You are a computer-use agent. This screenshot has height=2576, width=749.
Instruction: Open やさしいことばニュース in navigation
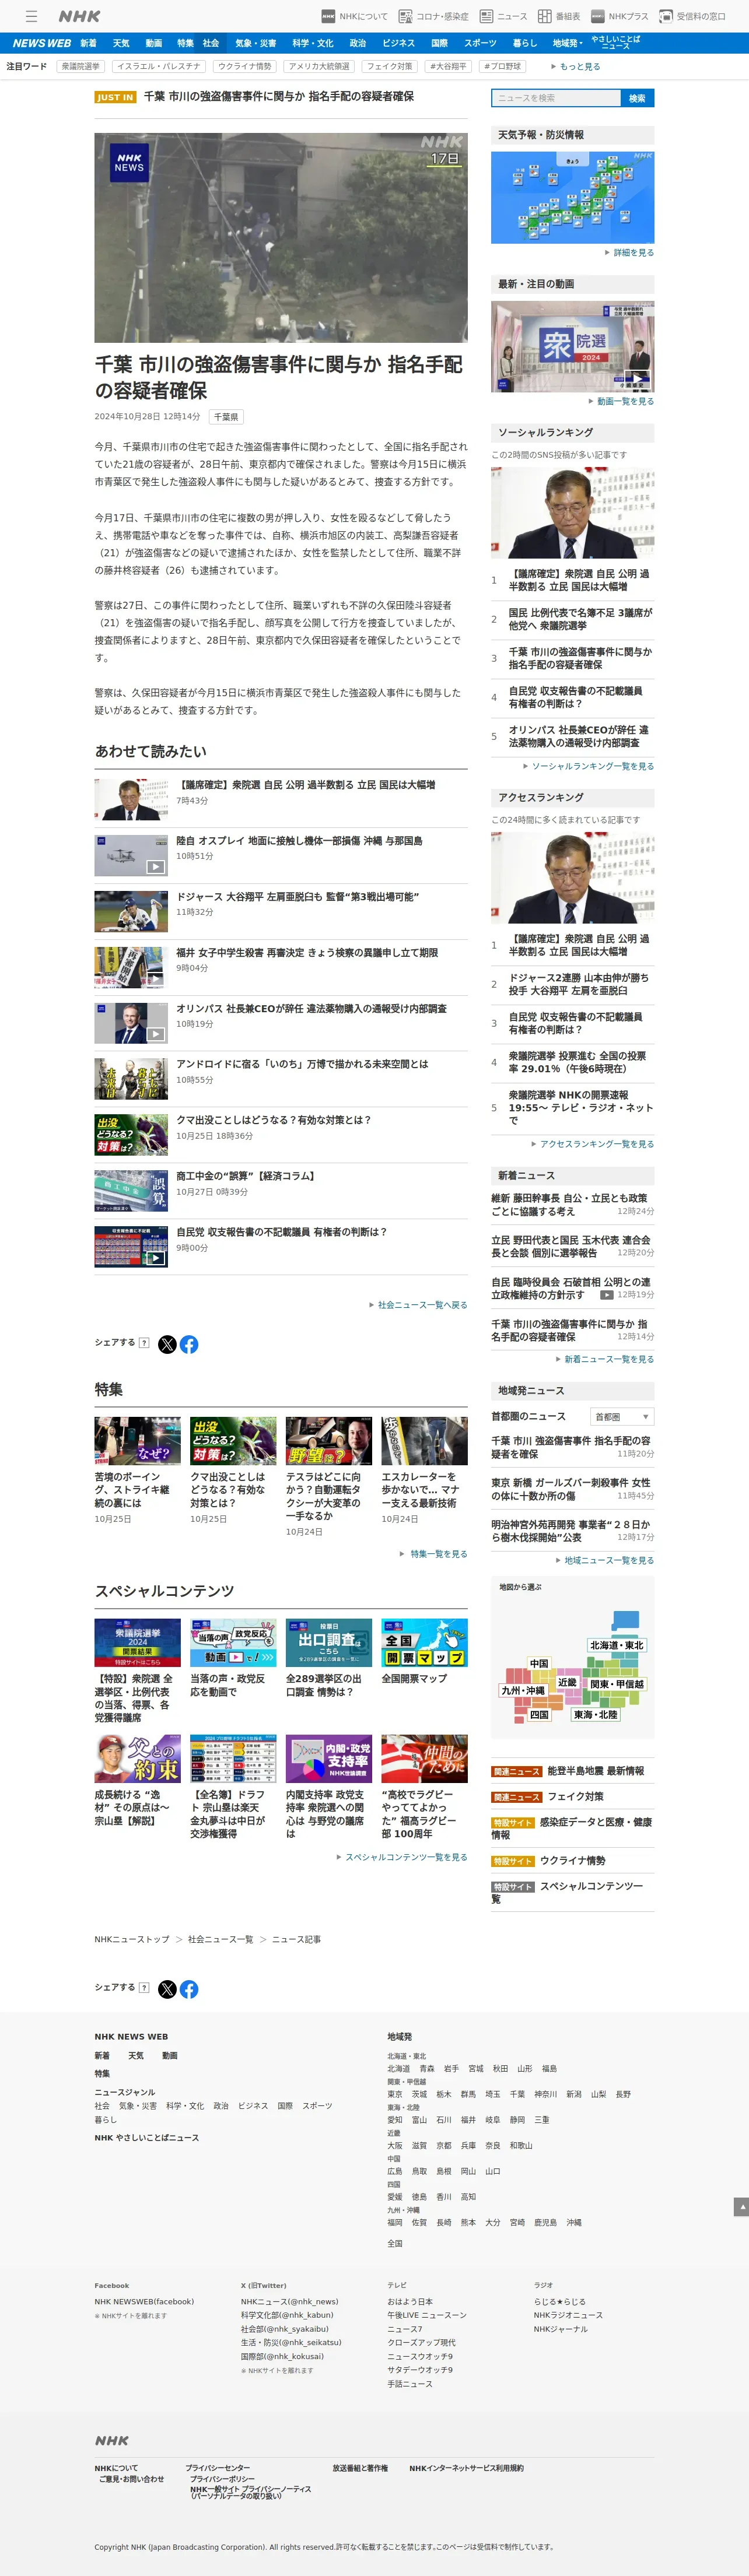(x=615, y=43)
